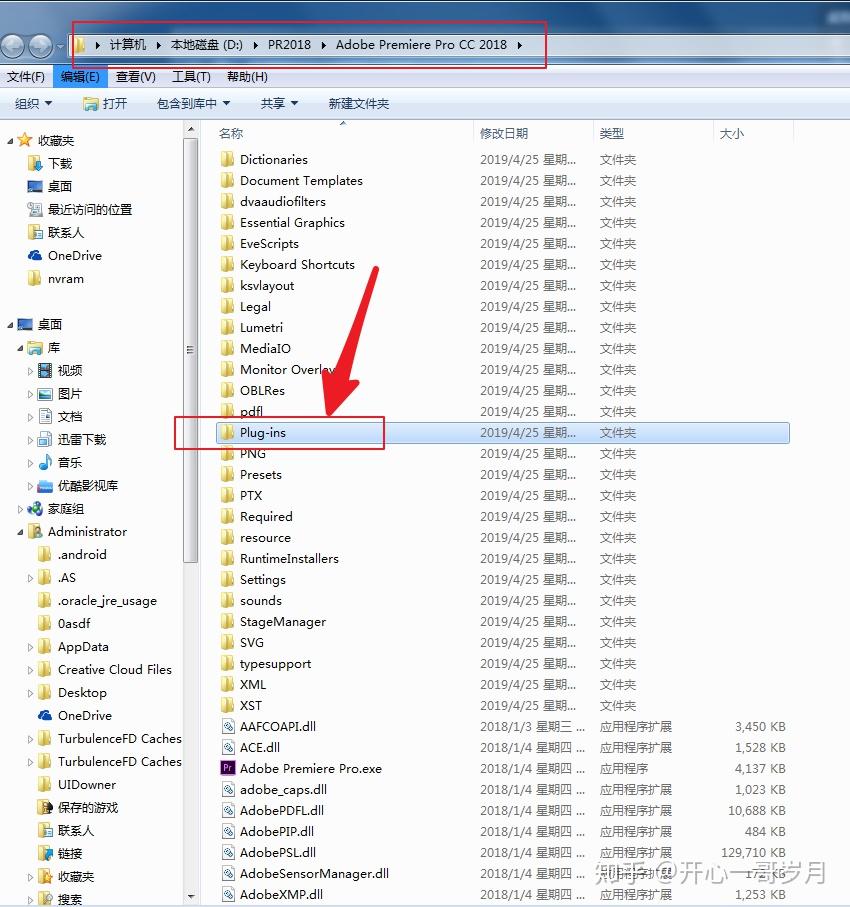The height and width of the screenshot is (907, 850).
Task: Click the navigation pane scrollbar thumb
Action: click(x=190, y=349)
